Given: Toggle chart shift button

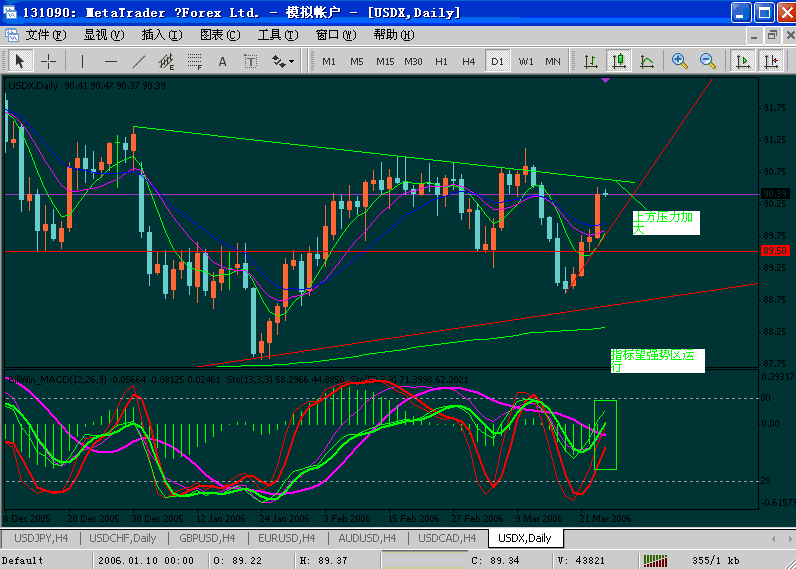Looking at the screenshot, I should [x=771, y=61].
